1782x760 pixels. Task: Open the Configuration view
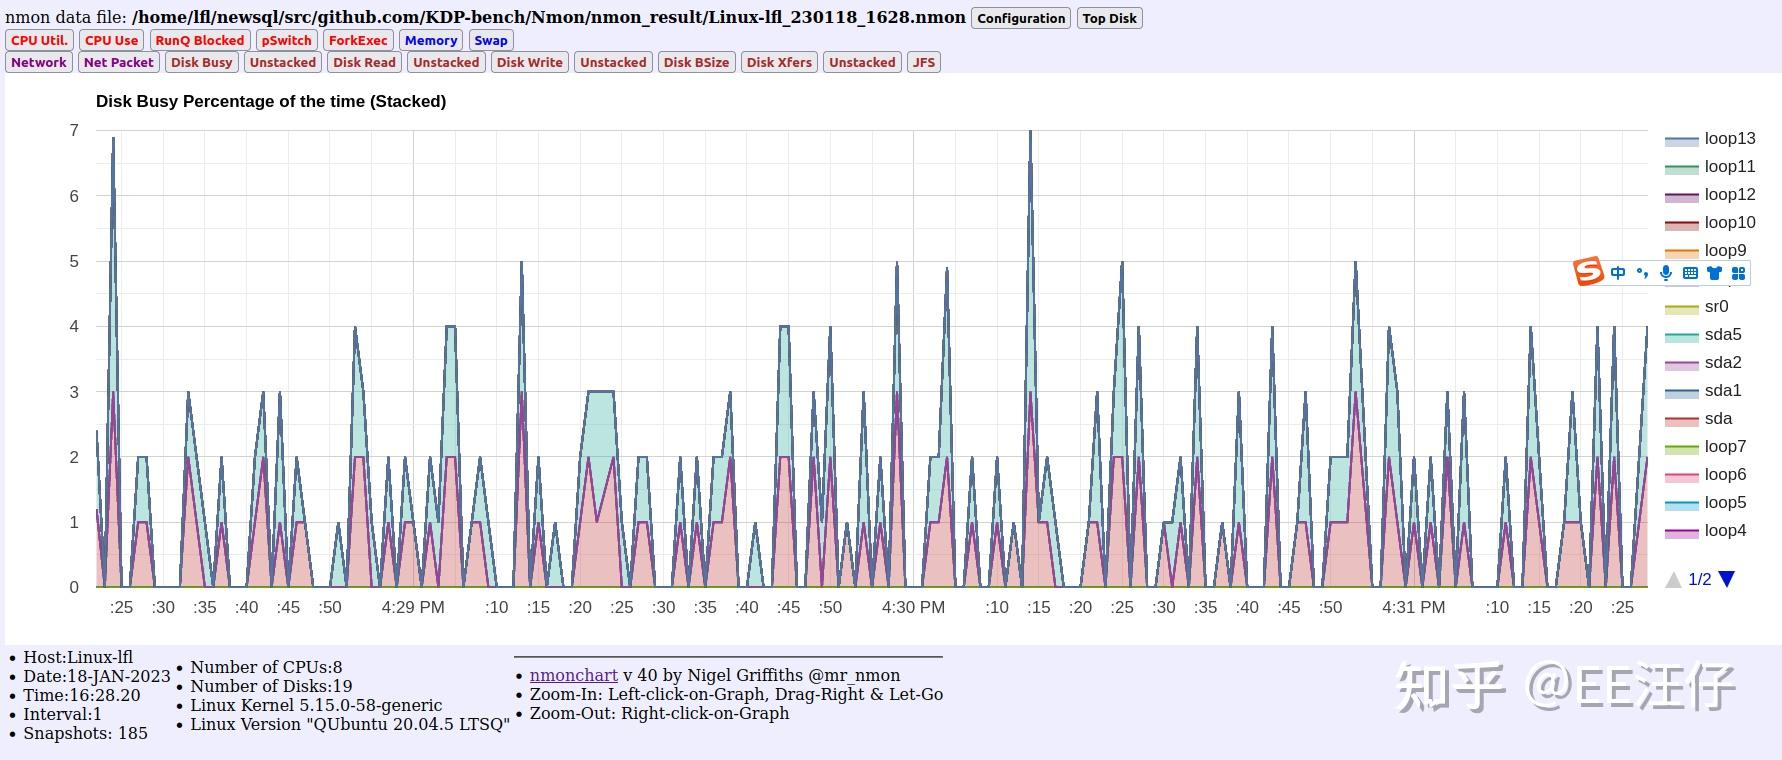(1021, 18)
